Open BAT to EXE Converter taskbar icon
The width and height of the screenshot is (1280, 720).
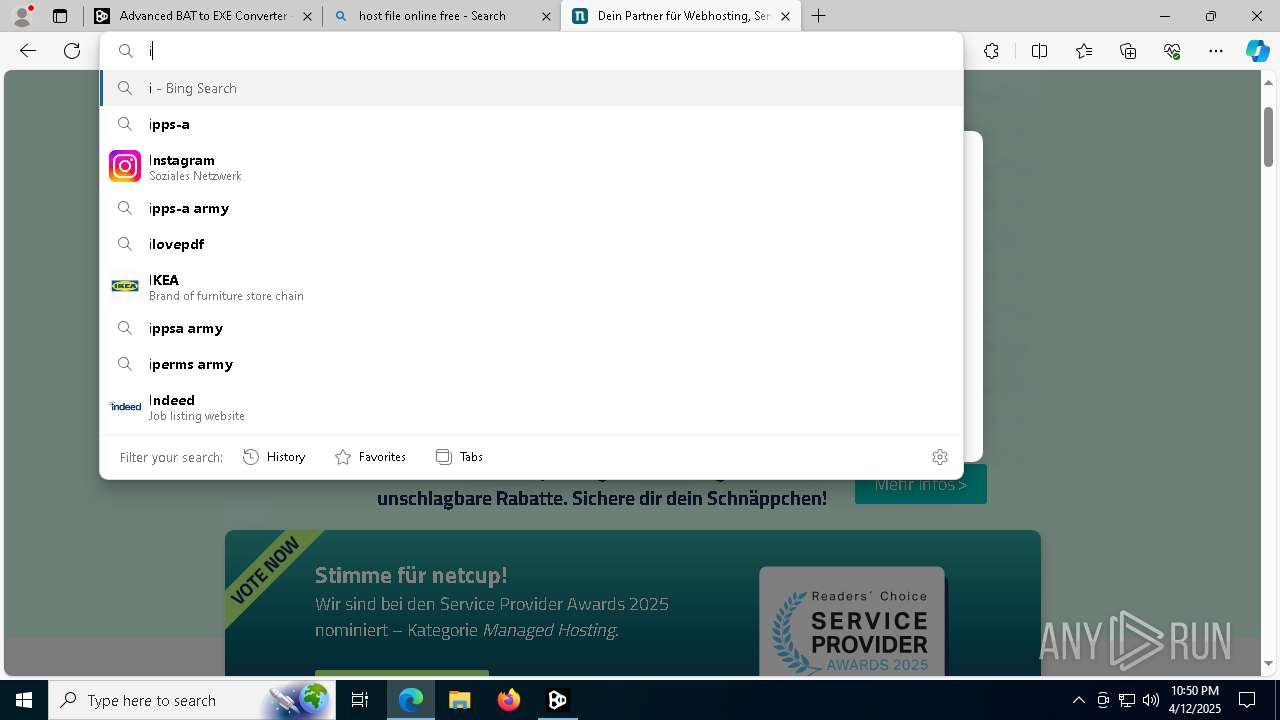[557, 700]
